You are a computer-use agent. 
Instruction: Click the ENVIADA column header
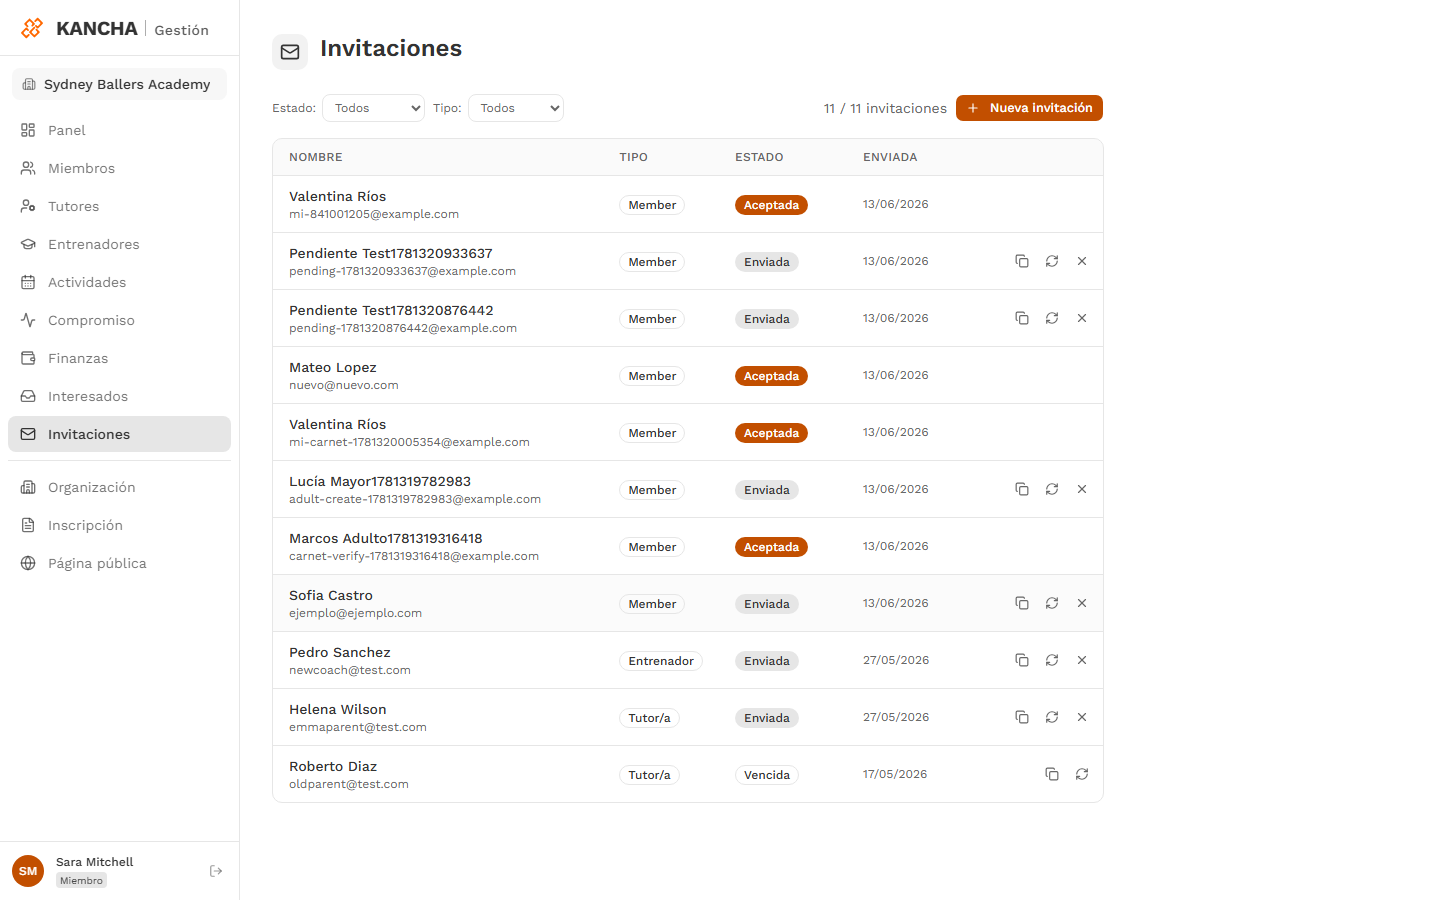click(x=890, y=157)
